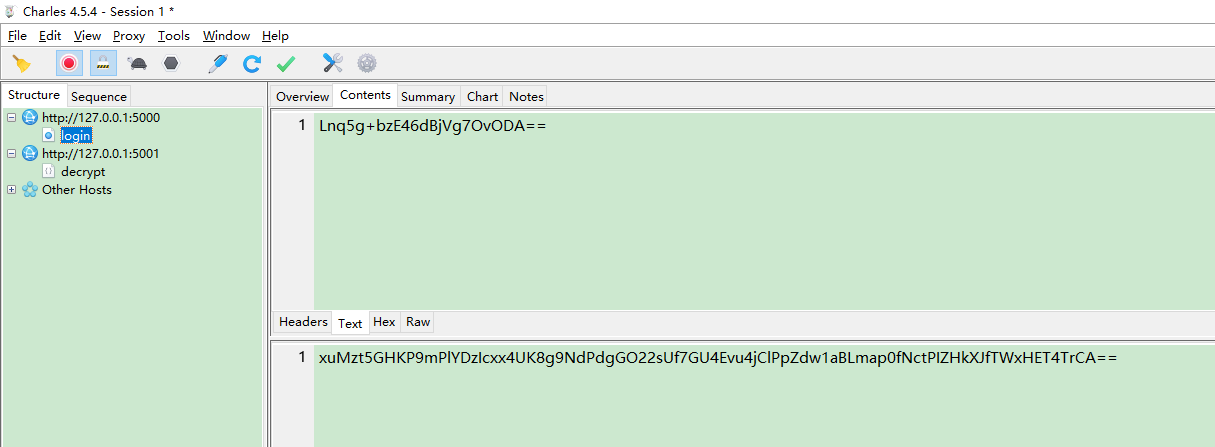1215x447 pixels.
Task: Open the Tools wrench icon
Action: pyautogui.click(x=333, y=63)
